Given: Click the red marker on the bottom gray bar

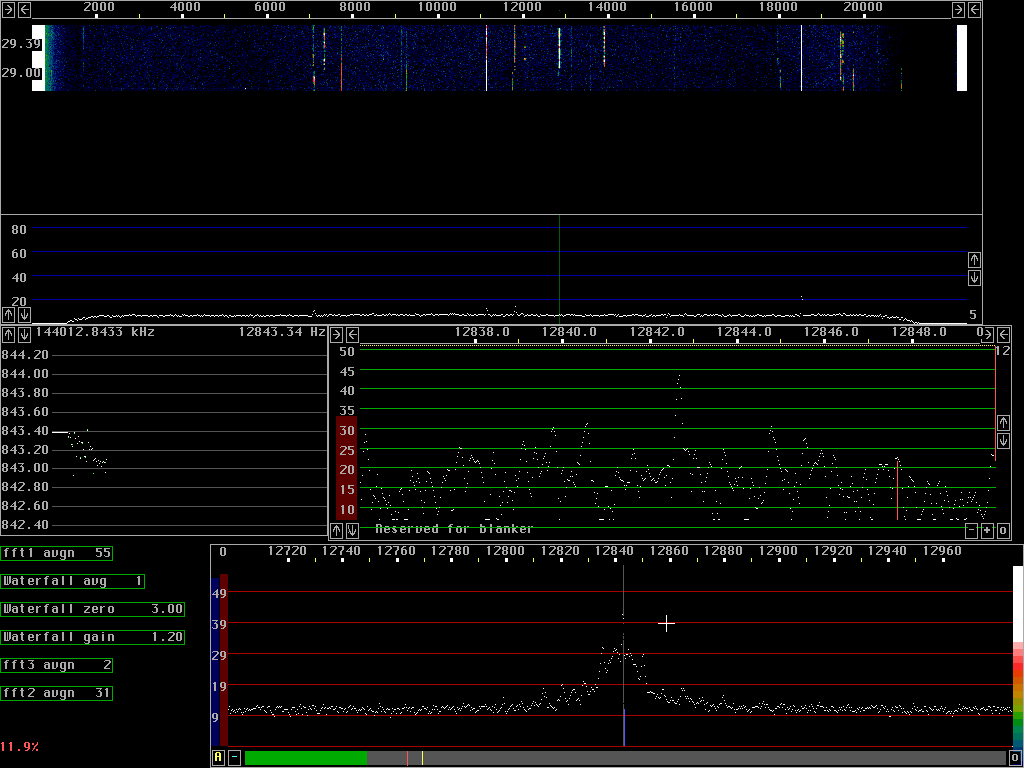Looking at the screenshot, I should pos(407,758).
